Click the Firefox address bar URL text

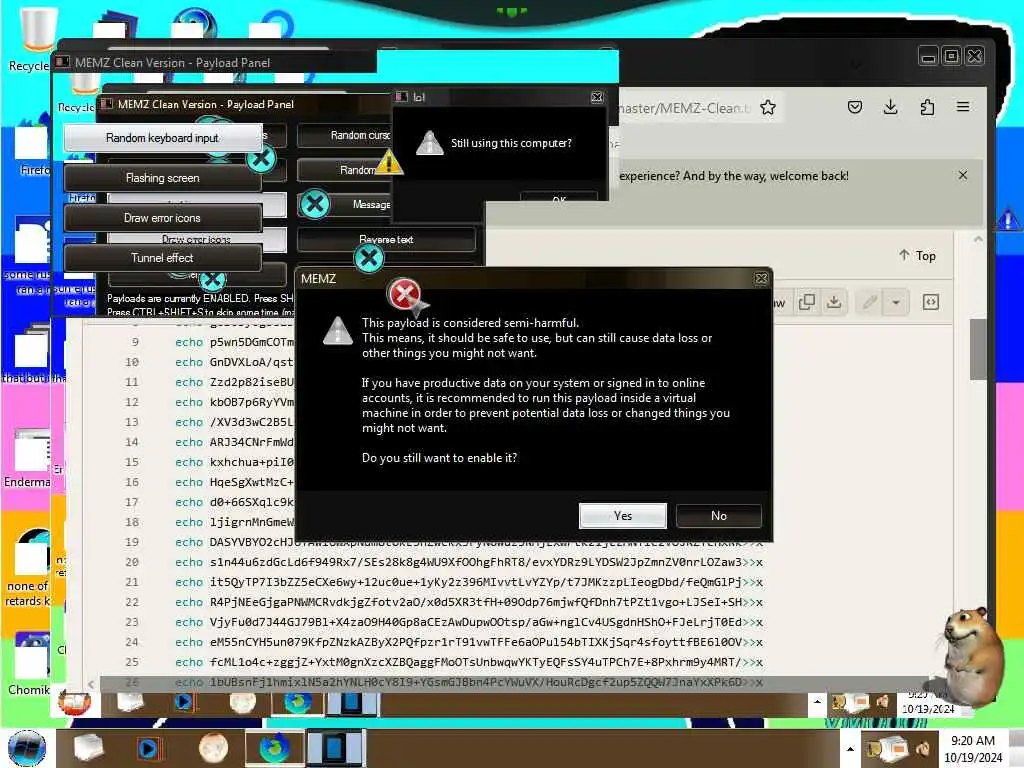pos(683,108)
